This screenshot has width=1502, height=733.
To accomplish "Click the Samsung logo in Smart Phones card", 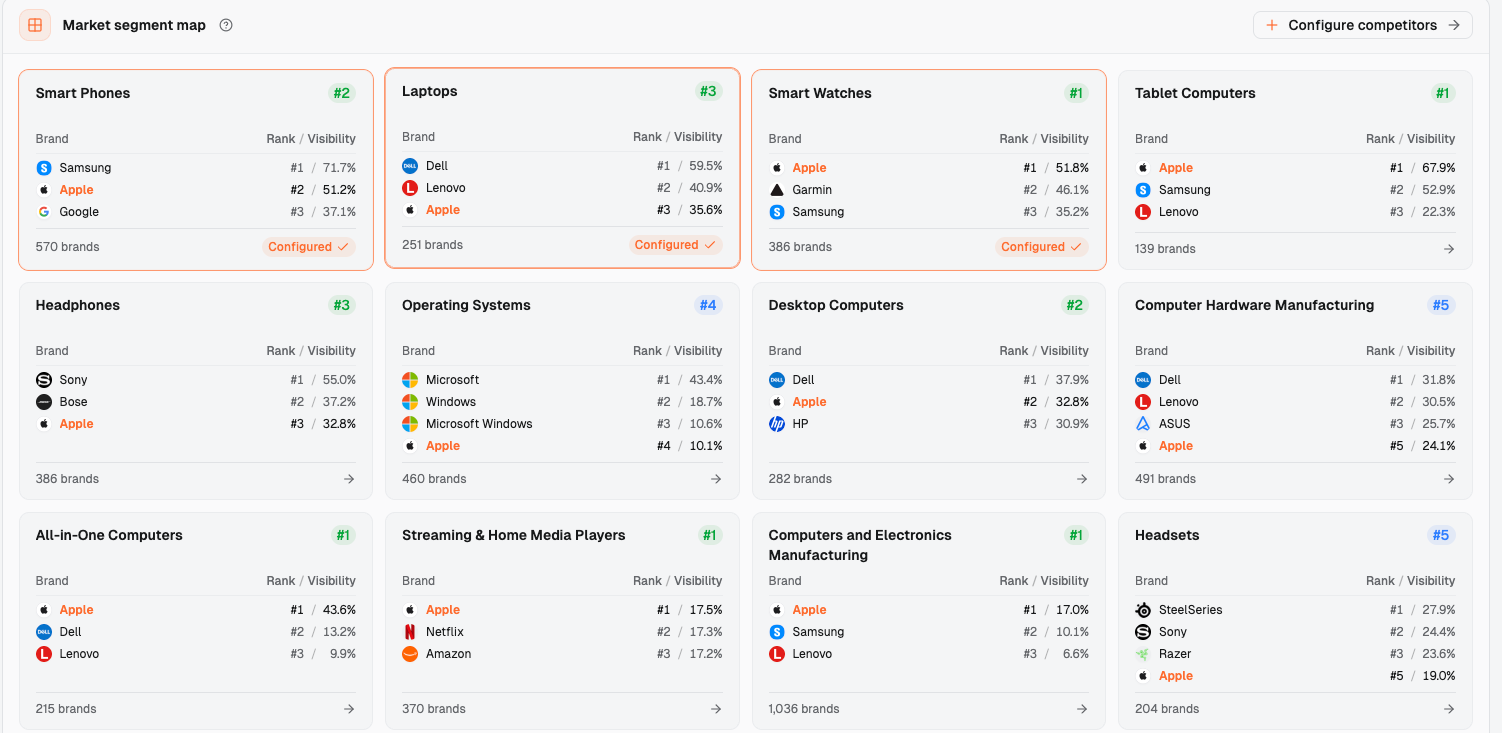I will coord(44,168).
